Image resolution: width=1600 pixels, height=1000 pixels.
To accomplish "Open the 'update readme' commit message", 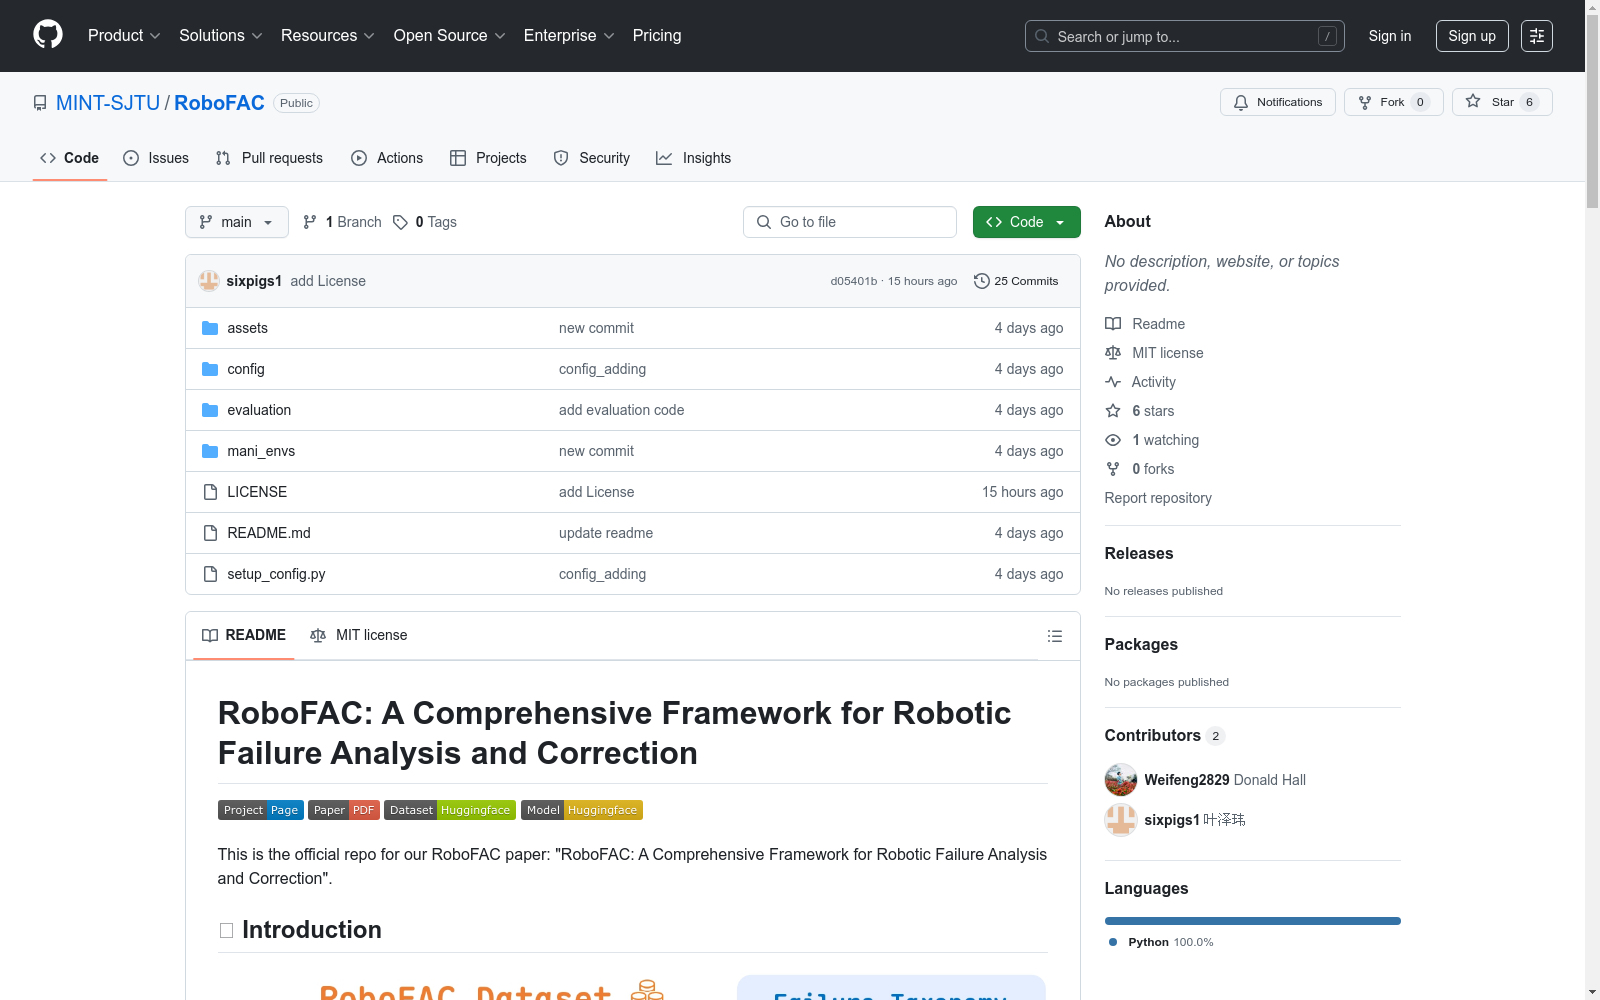I will (606, 533).
